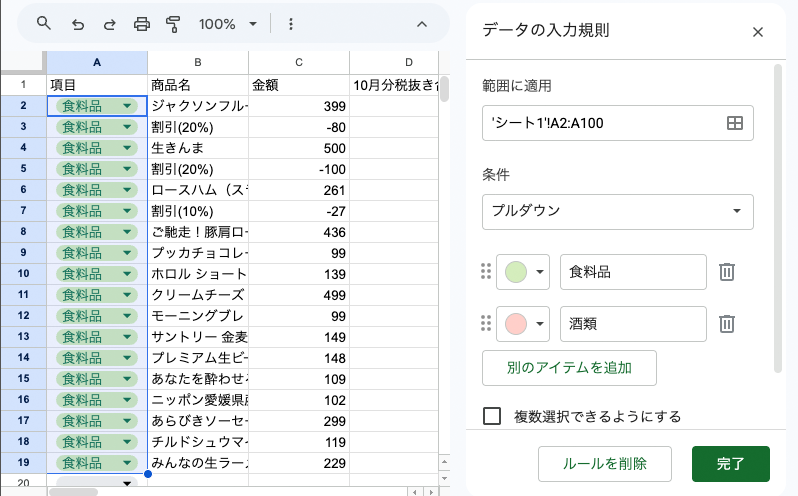This screenshot has width=798, height=496.
Task: Select the amount cell 399
Action: coord(299,106)
